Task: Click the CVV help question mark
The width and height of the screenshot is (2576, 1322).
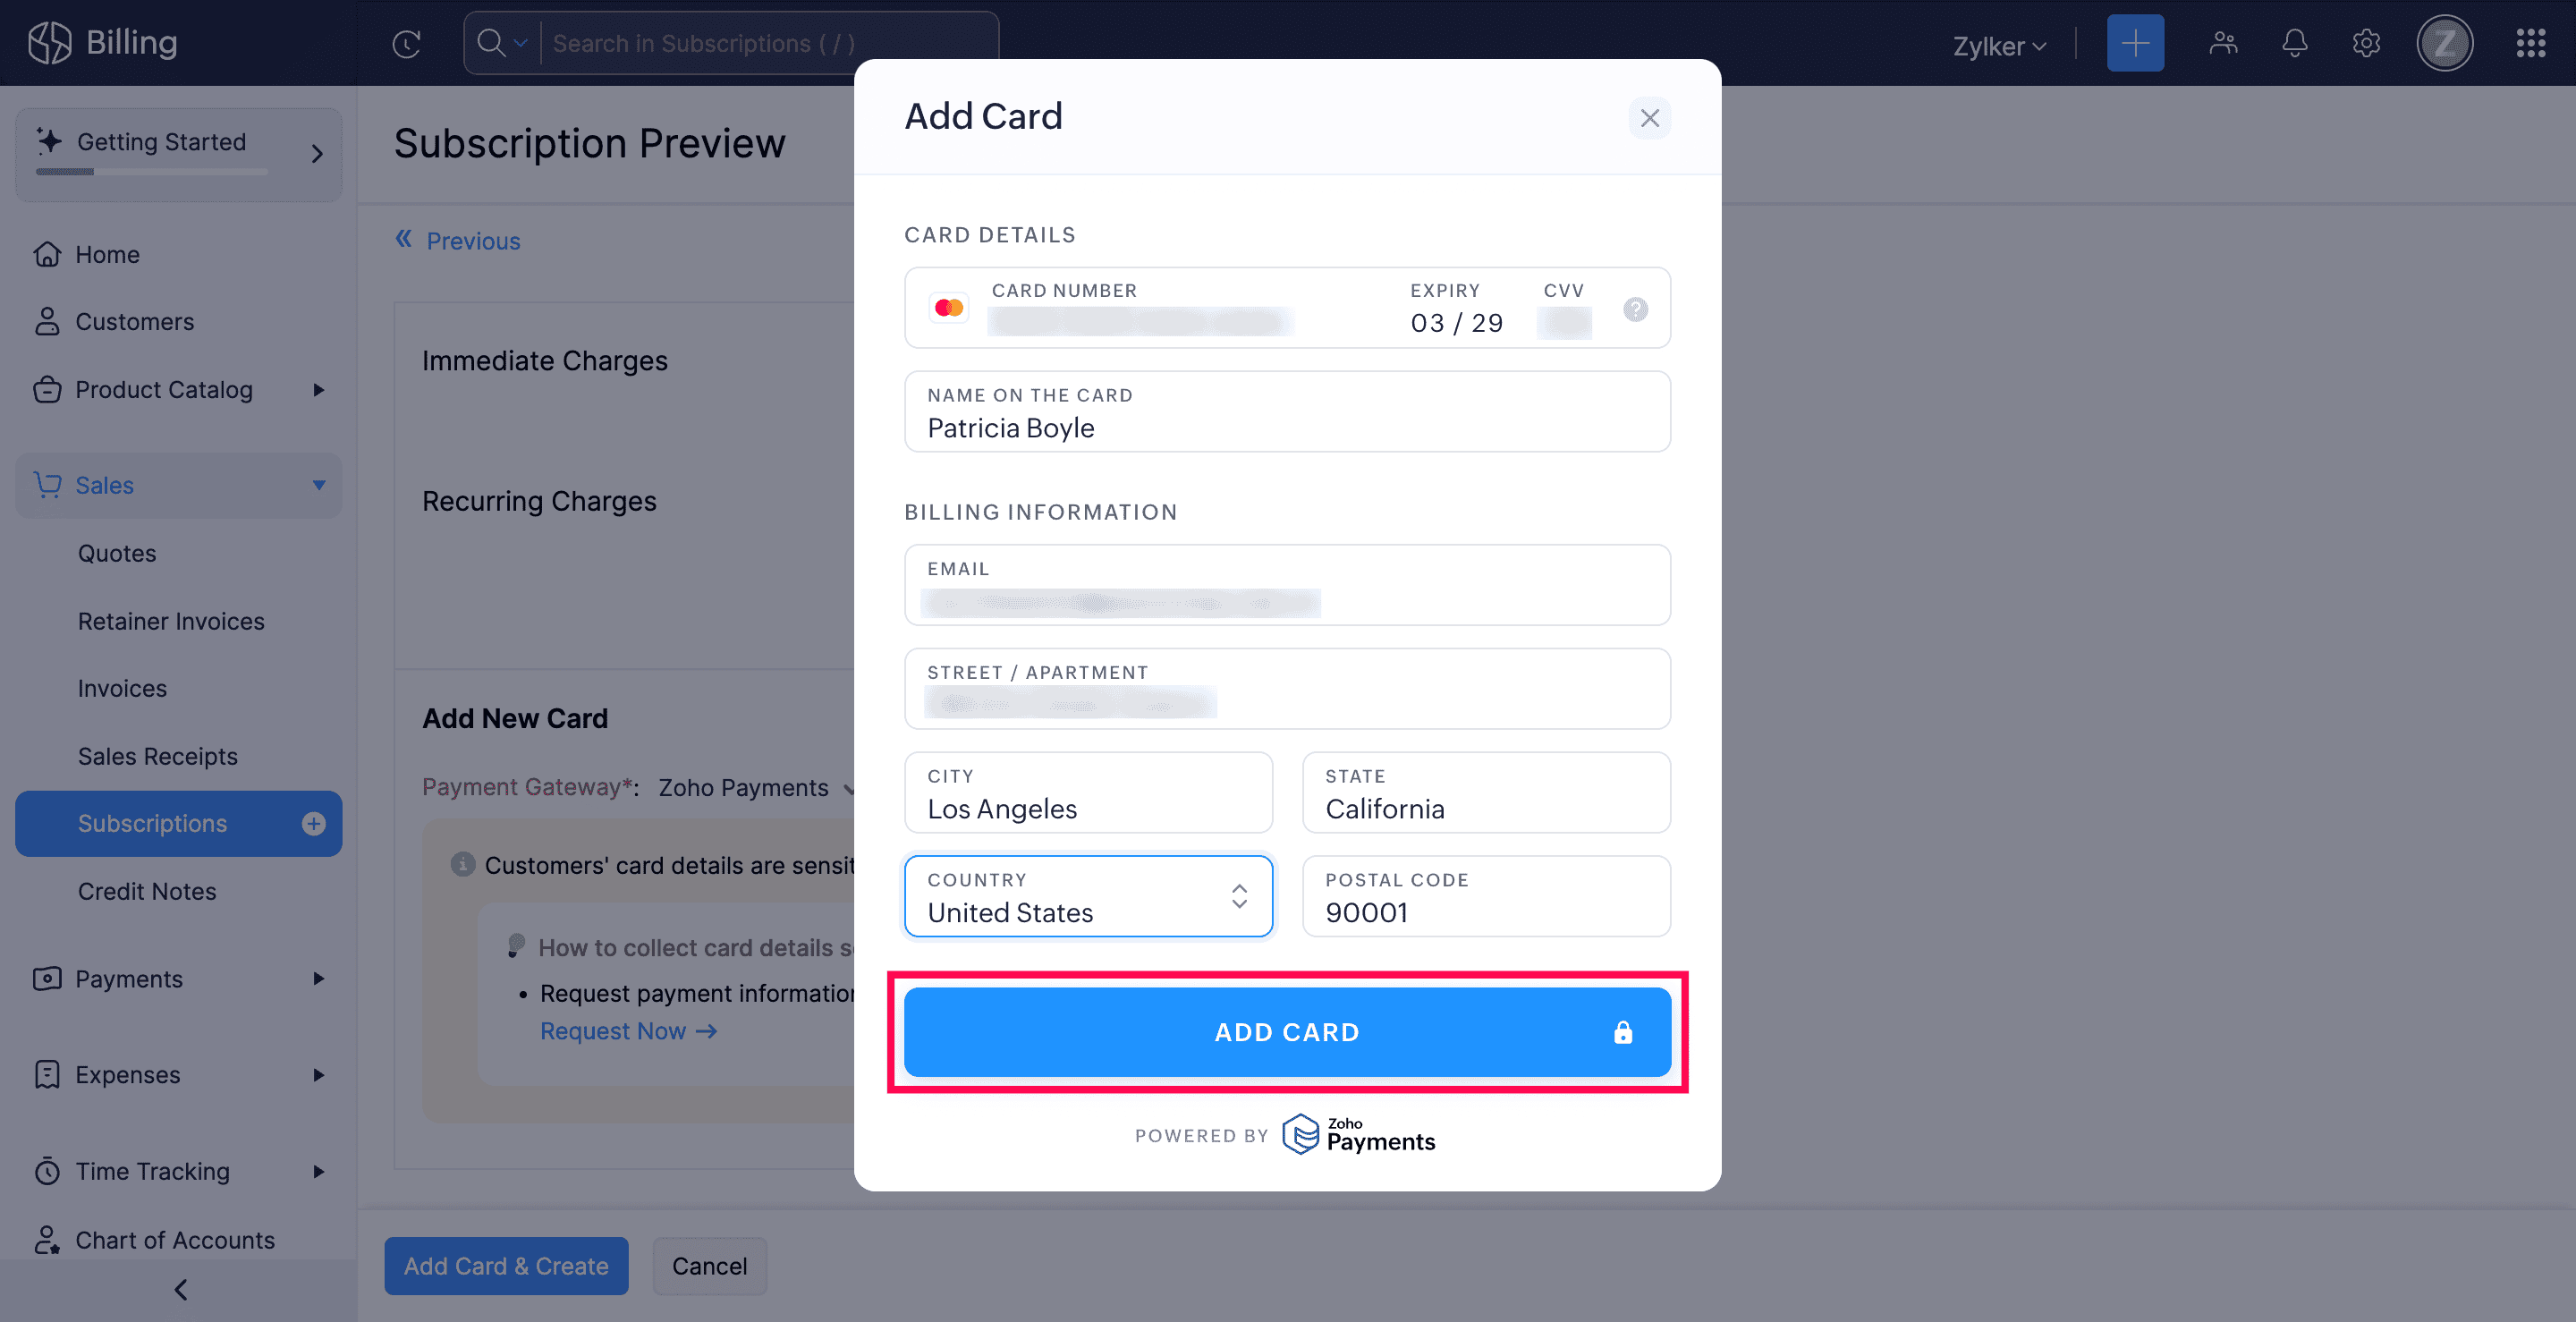Action: pos(1633,310)
